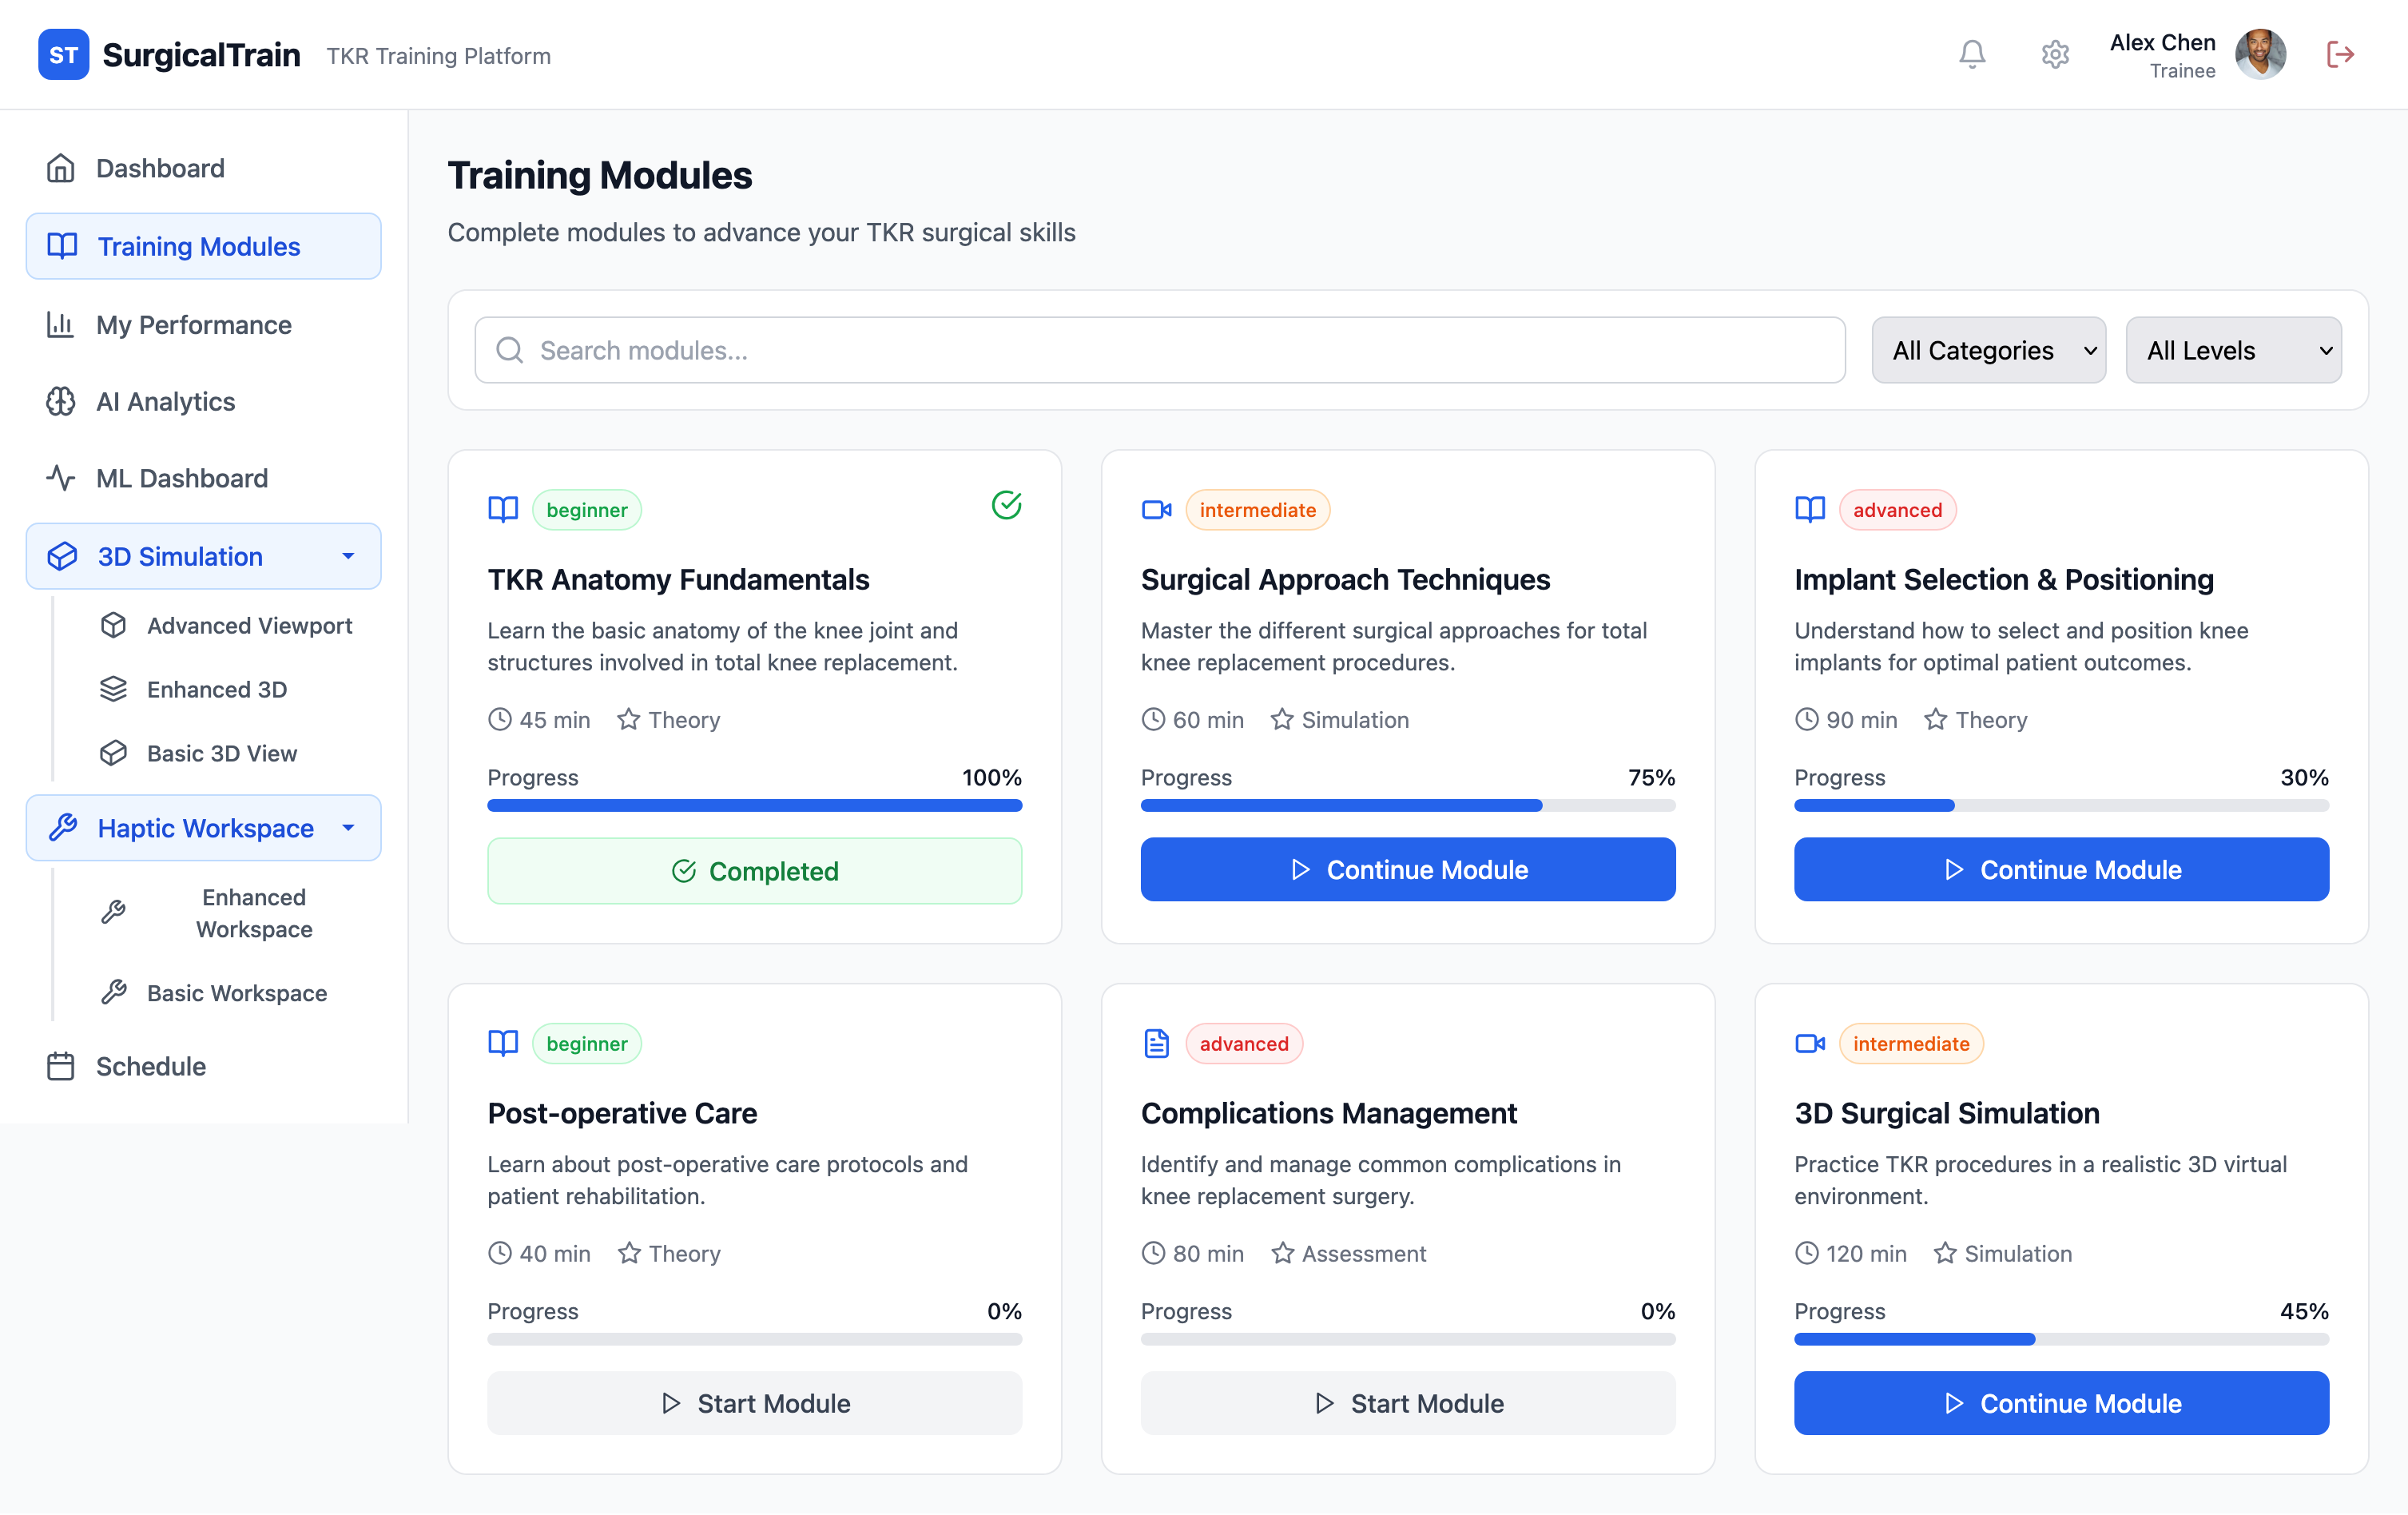Continue the Surgical Approach Techniques module
The width and height of the screenshot is (2408, 1515).
coord(1407,869)
